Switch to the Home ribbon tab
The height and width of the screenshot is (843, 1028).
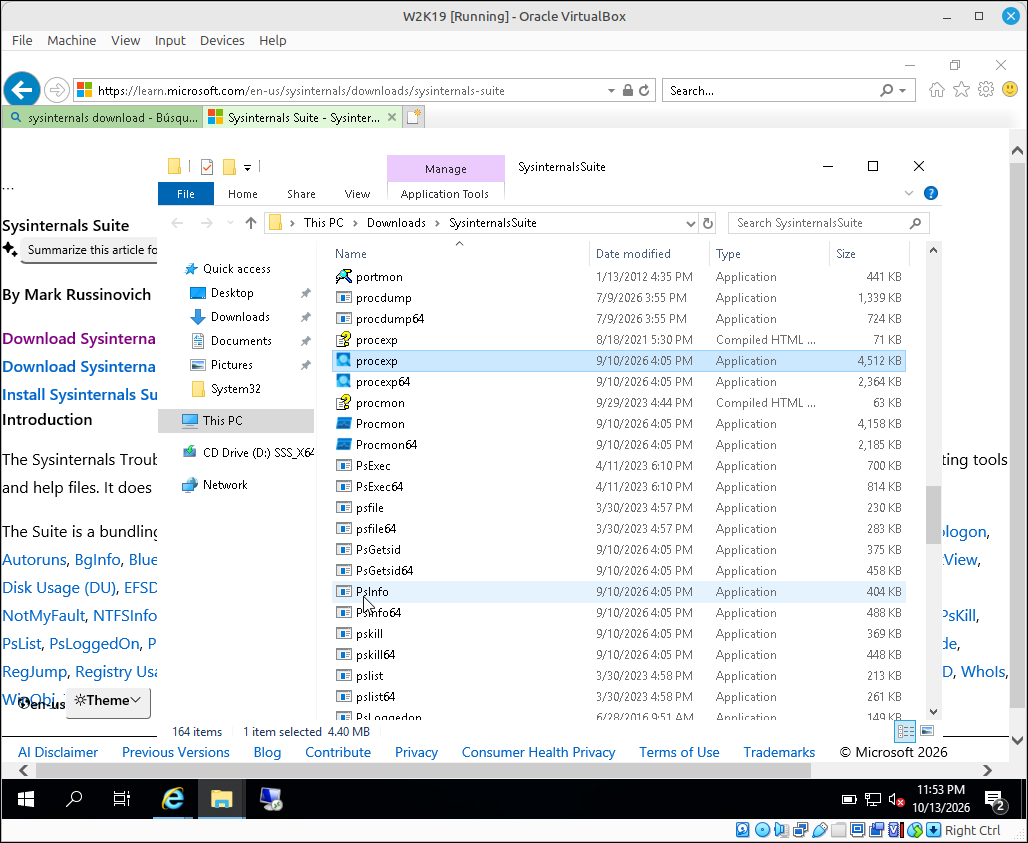243,194
